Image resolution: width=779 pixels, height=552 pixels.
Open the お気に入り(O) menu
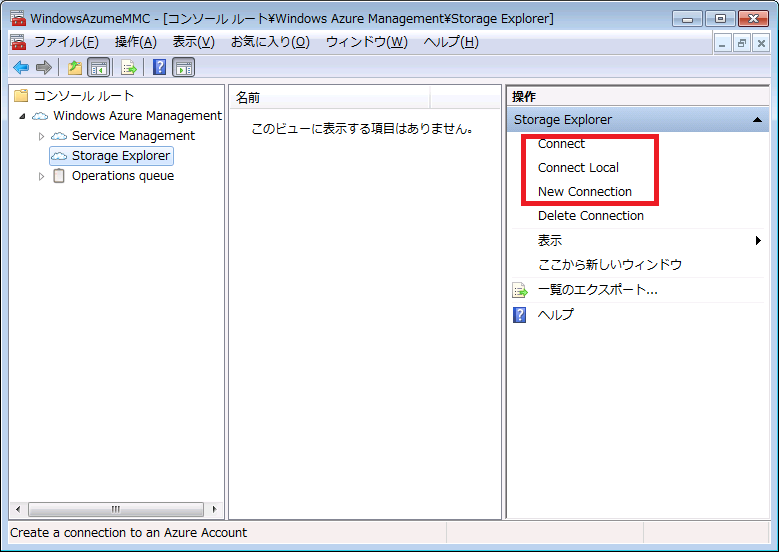(x=270, y=42)
